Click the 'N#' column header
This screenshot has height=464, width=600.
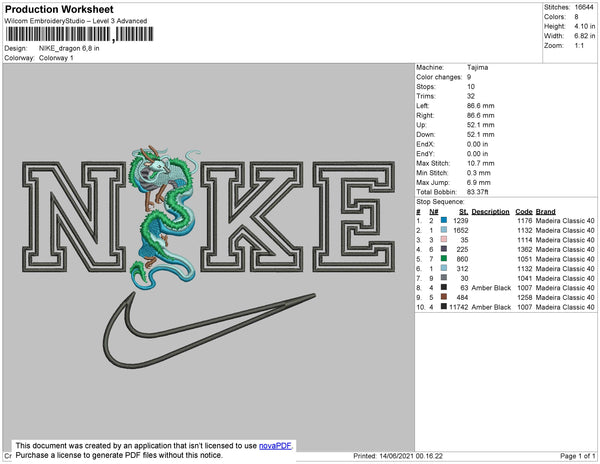[x=433, y=212]
